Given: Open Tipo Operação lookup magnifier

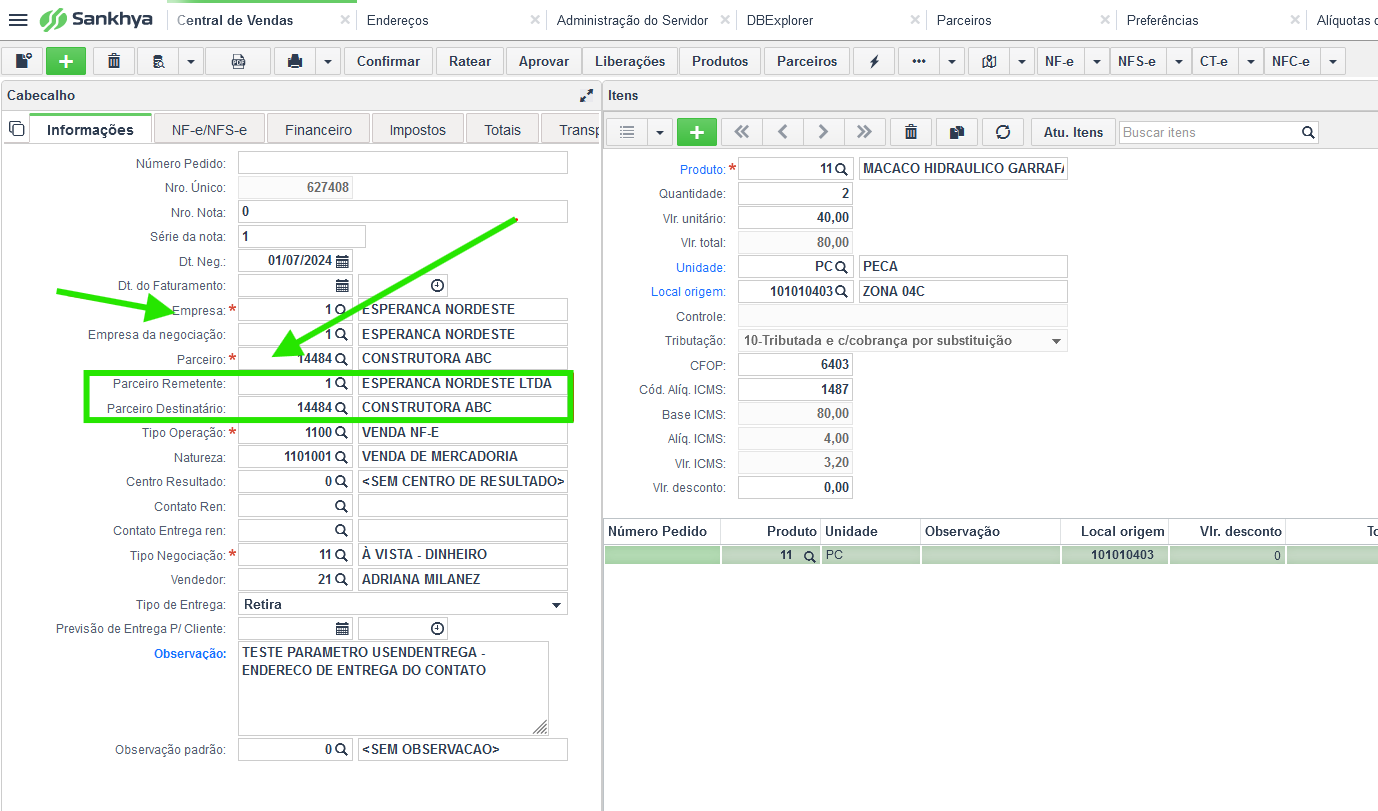Looking at the screenshot, I should point(341,433).
